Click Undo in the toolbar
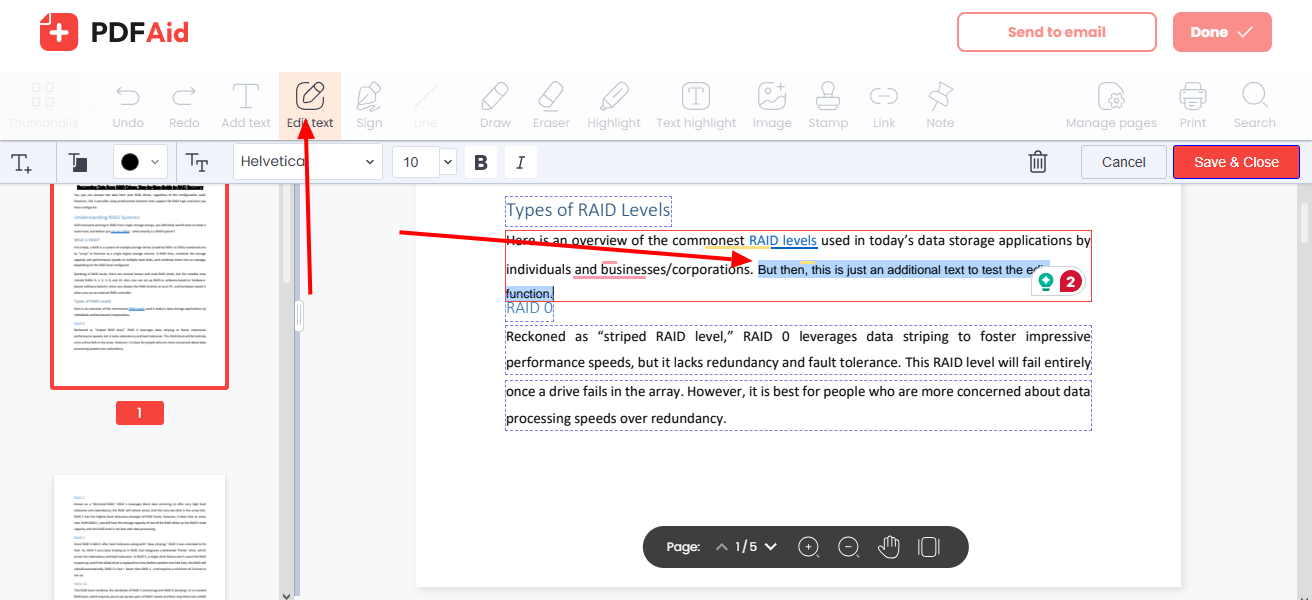This screenshot has height=600, width=1312. tap(128, 105)
